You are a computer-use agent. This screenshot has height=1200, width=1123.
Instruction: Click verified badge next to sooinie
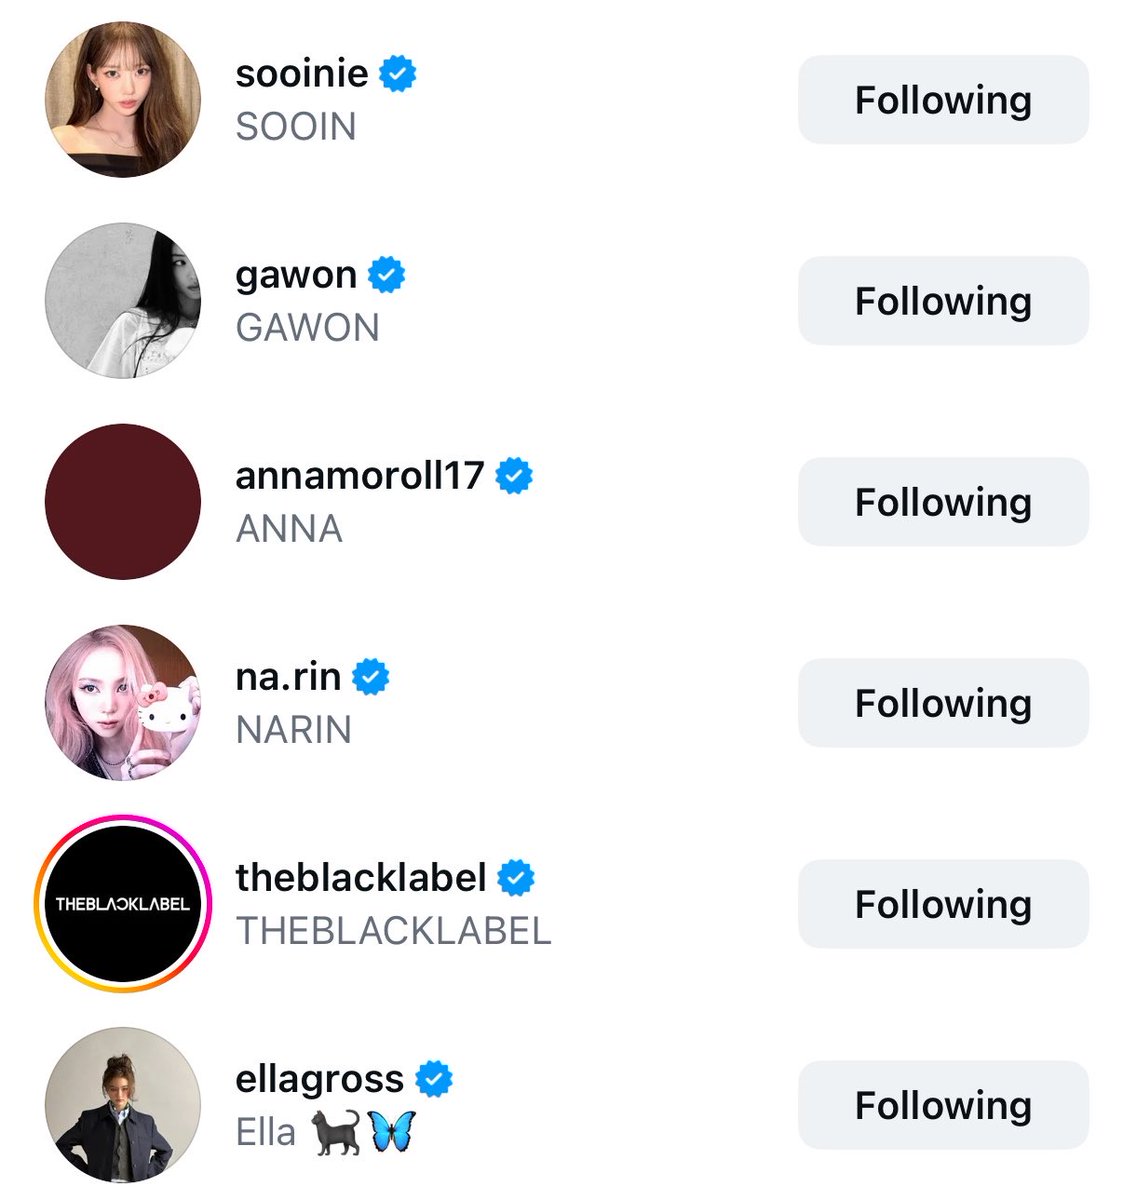pos(398,74)
